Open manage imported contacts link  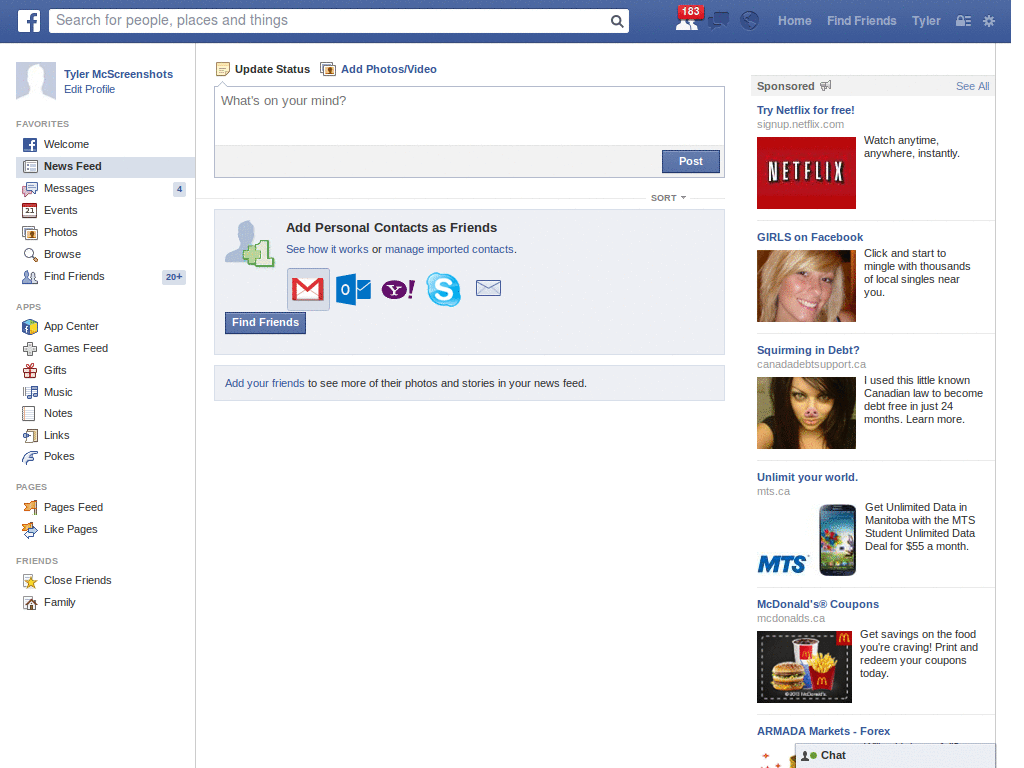[449, 249]
